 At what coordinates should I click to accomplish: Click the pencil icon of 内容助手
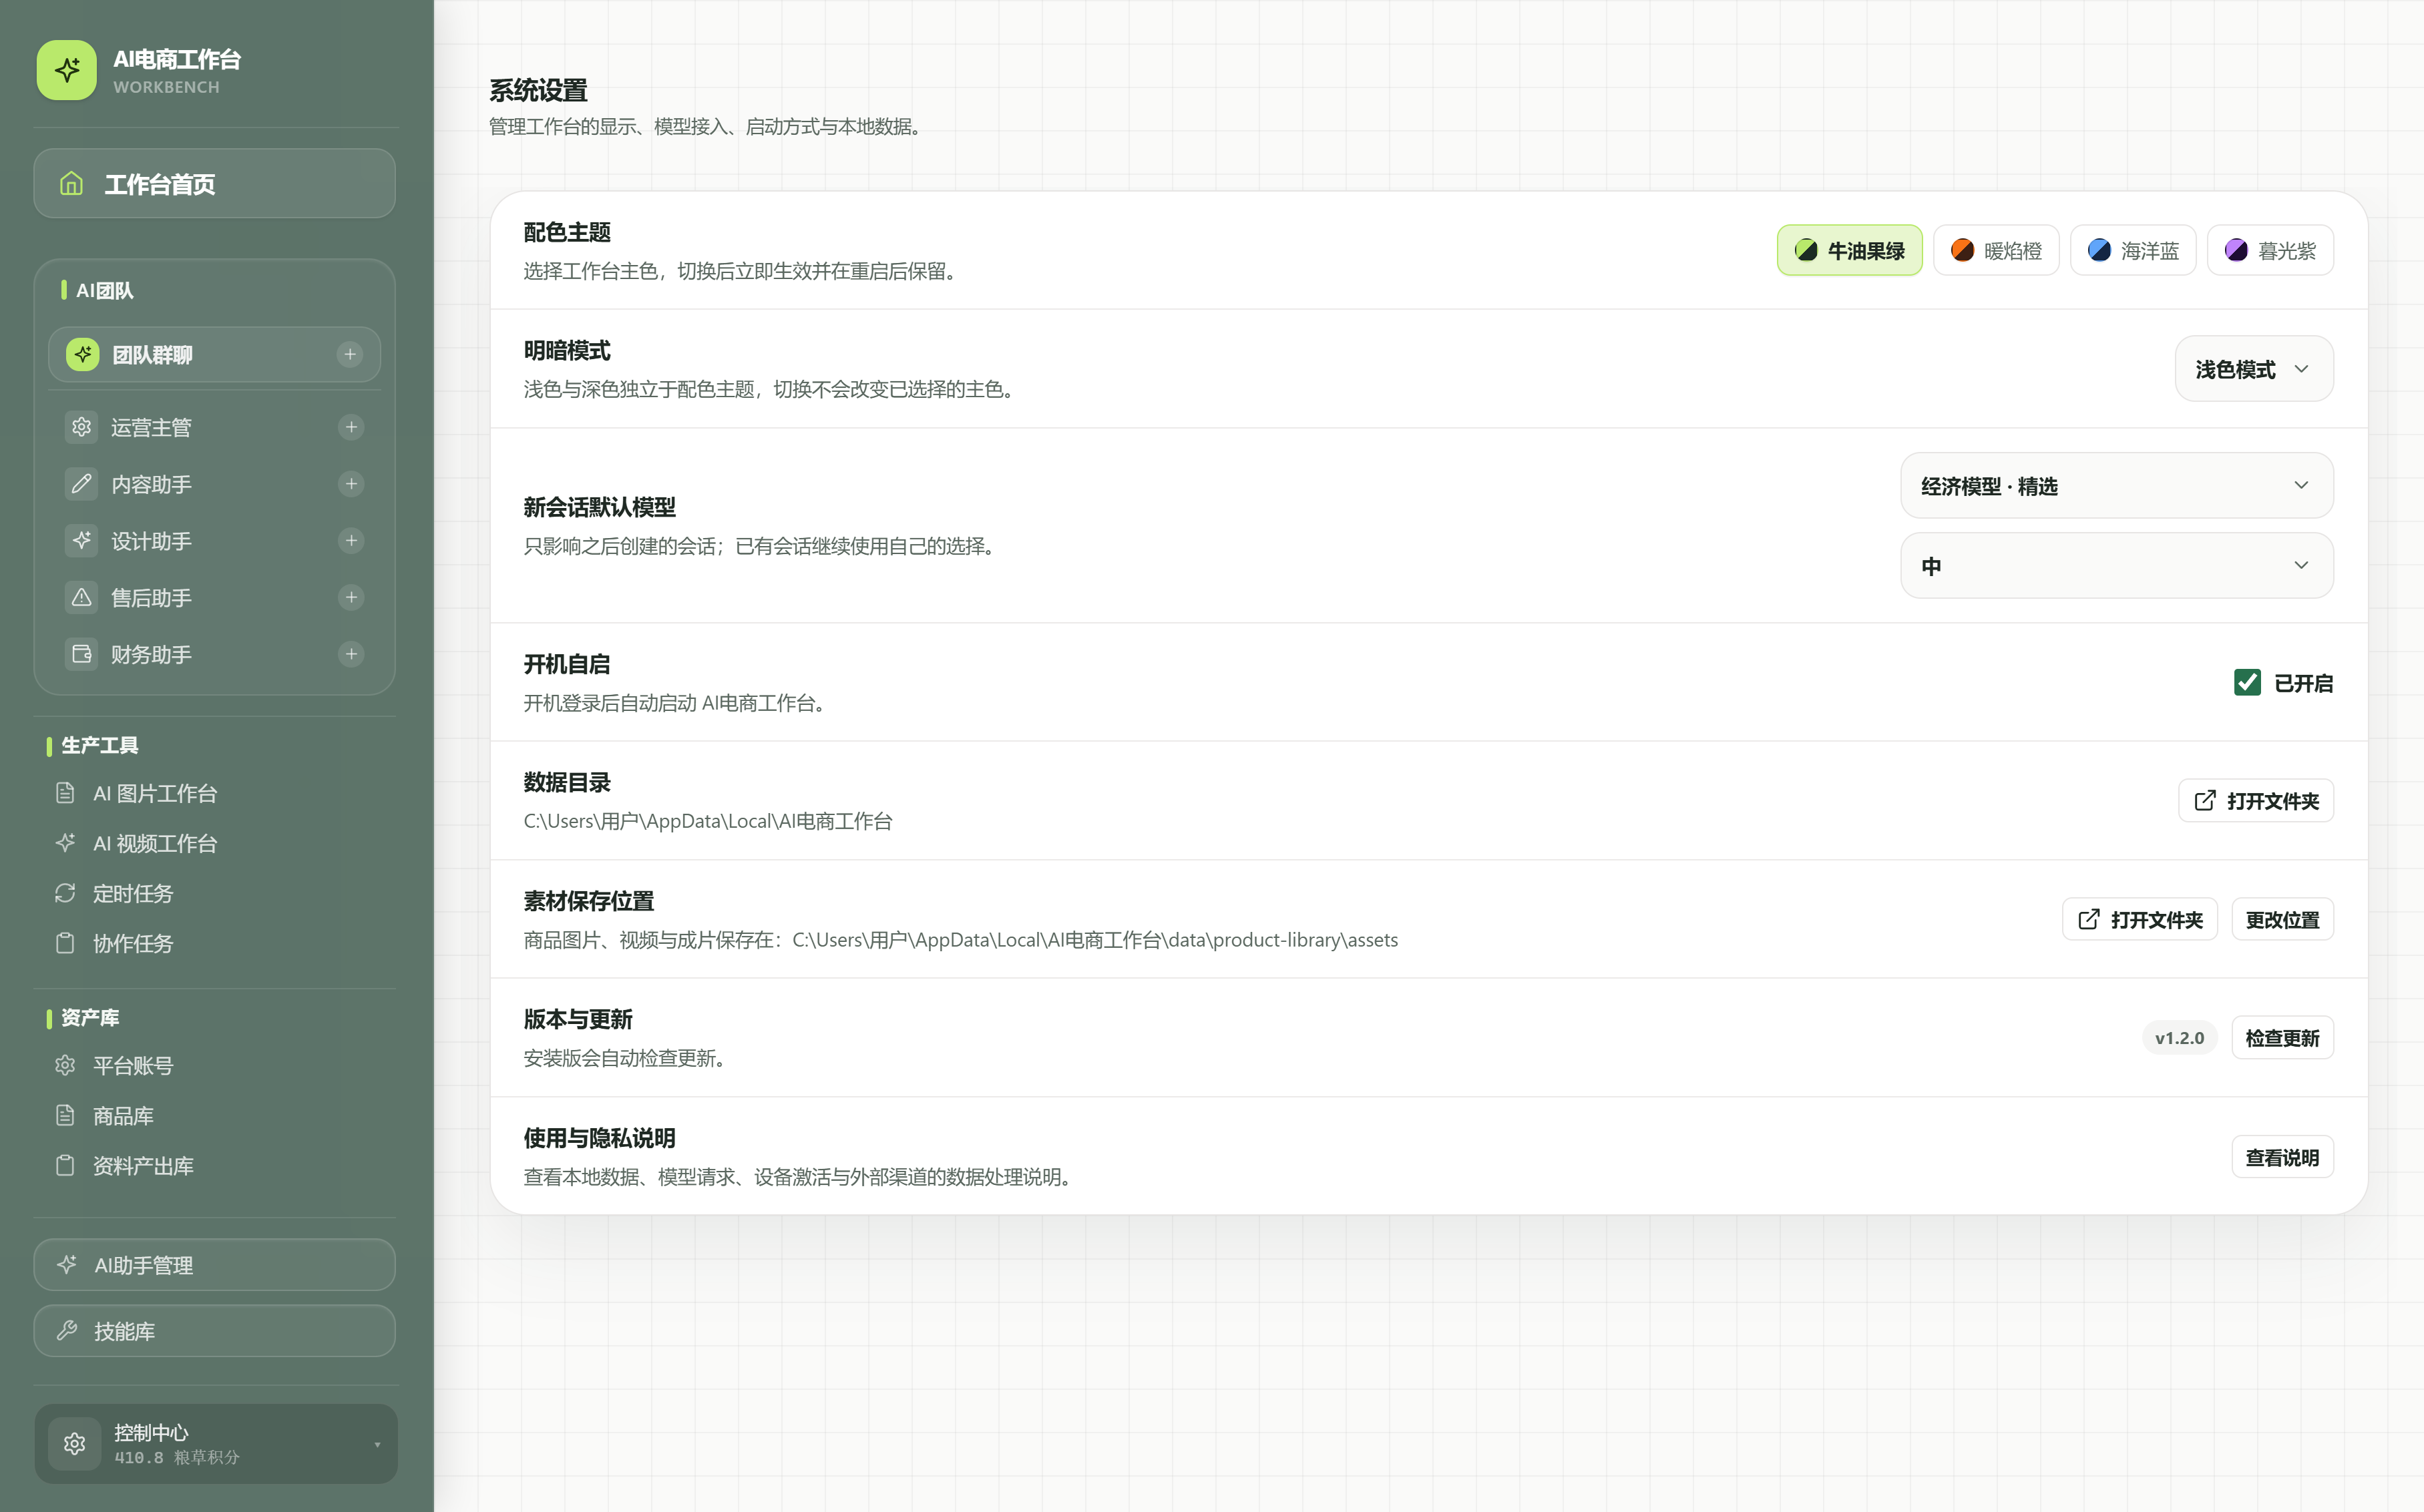(82, 484)
